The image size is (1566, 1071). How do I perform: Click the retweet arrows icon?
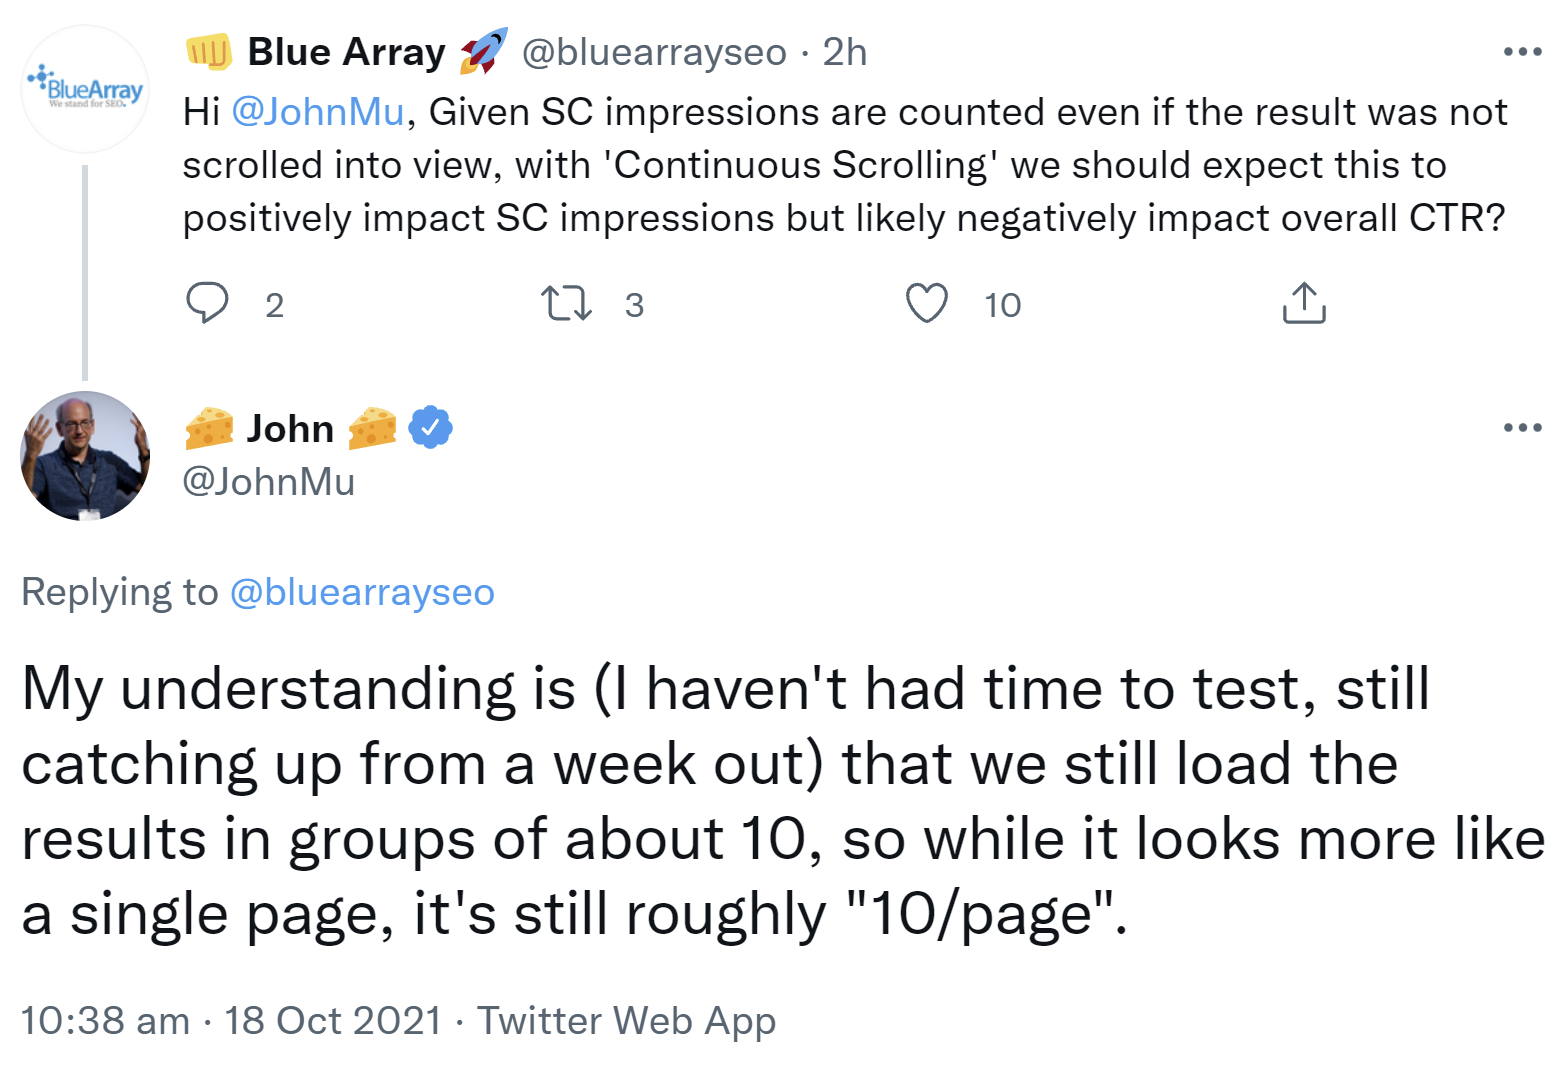tap(566, 303)
